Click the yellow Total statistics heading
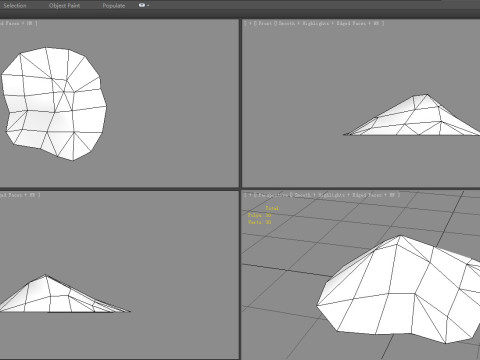This screenshot has width=480, height=360. coord(272,208)
